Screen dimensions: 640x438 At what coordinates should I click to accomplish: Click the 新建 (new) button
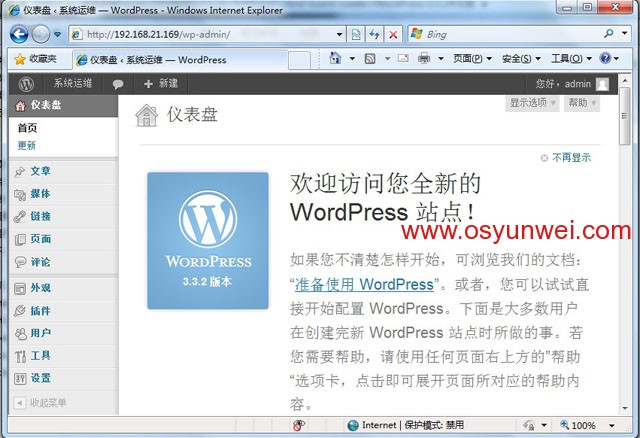tap(160, 84)
